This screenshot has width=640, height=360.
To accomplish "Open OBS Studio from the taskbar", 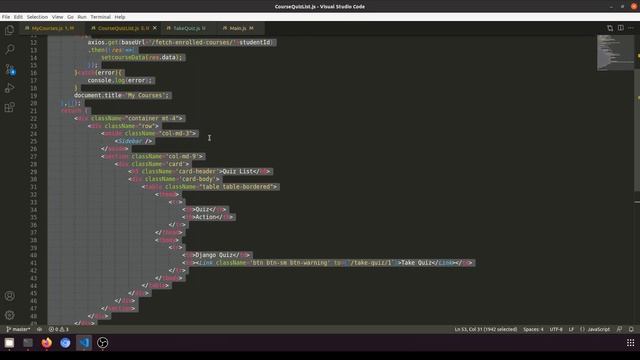I will tap(102, 343).
